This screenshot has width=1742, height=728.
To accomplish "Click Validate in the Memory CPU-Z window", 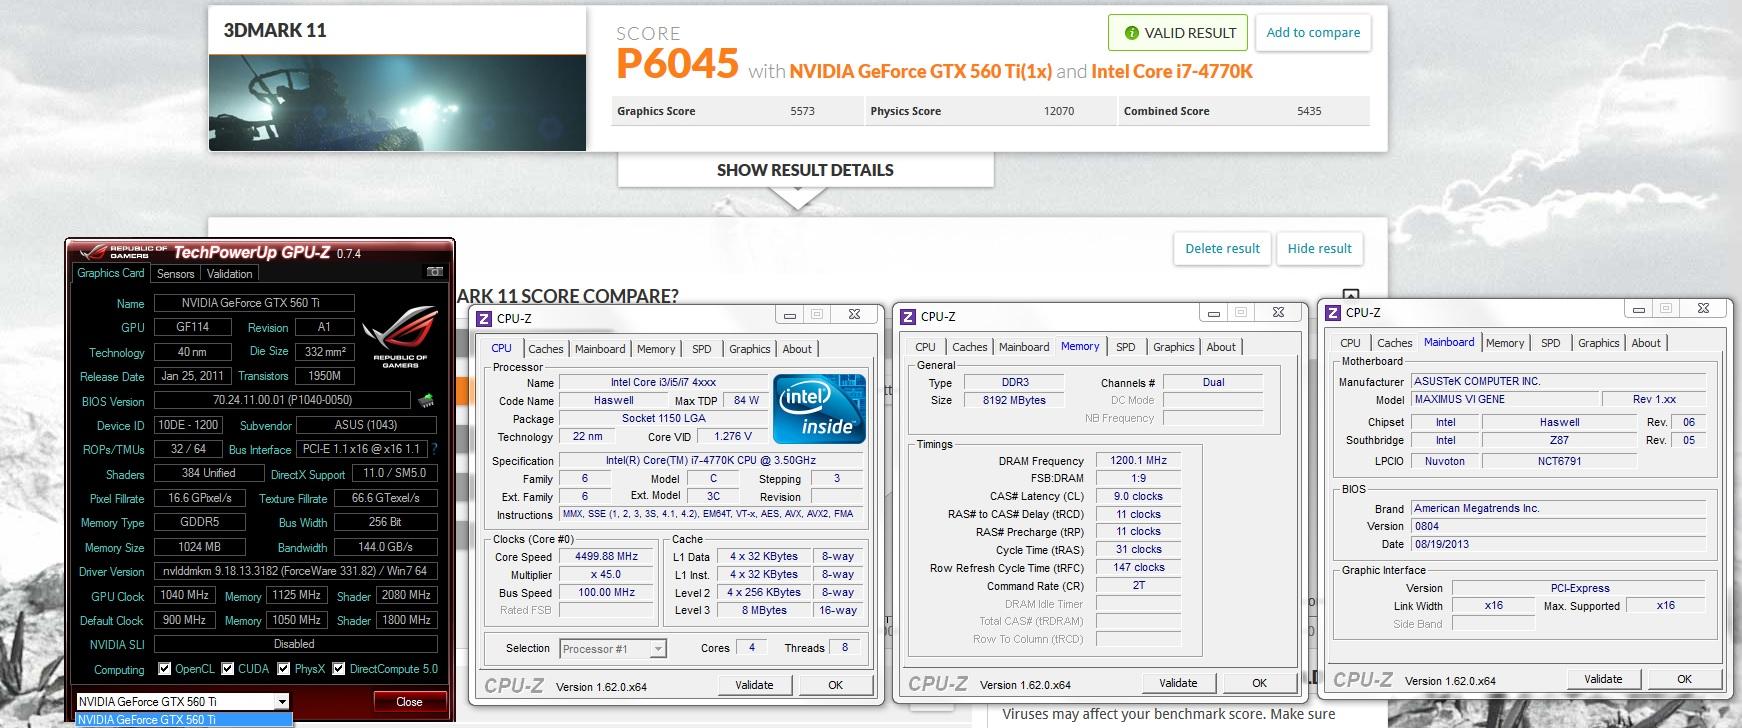I will [1178, 683].
